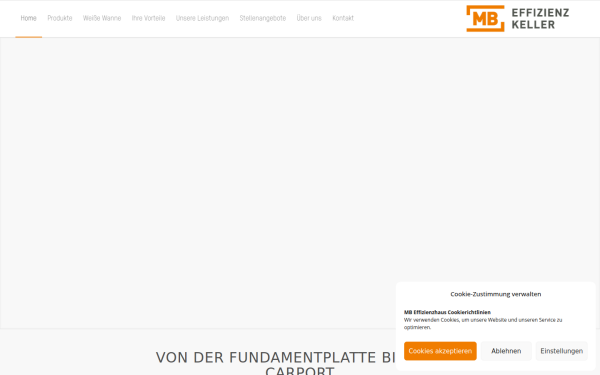This screenshot has height=375, width=600.
Task: Click MB Effizienzhaus Cookierichtlinien text
Action: [447, 312]
